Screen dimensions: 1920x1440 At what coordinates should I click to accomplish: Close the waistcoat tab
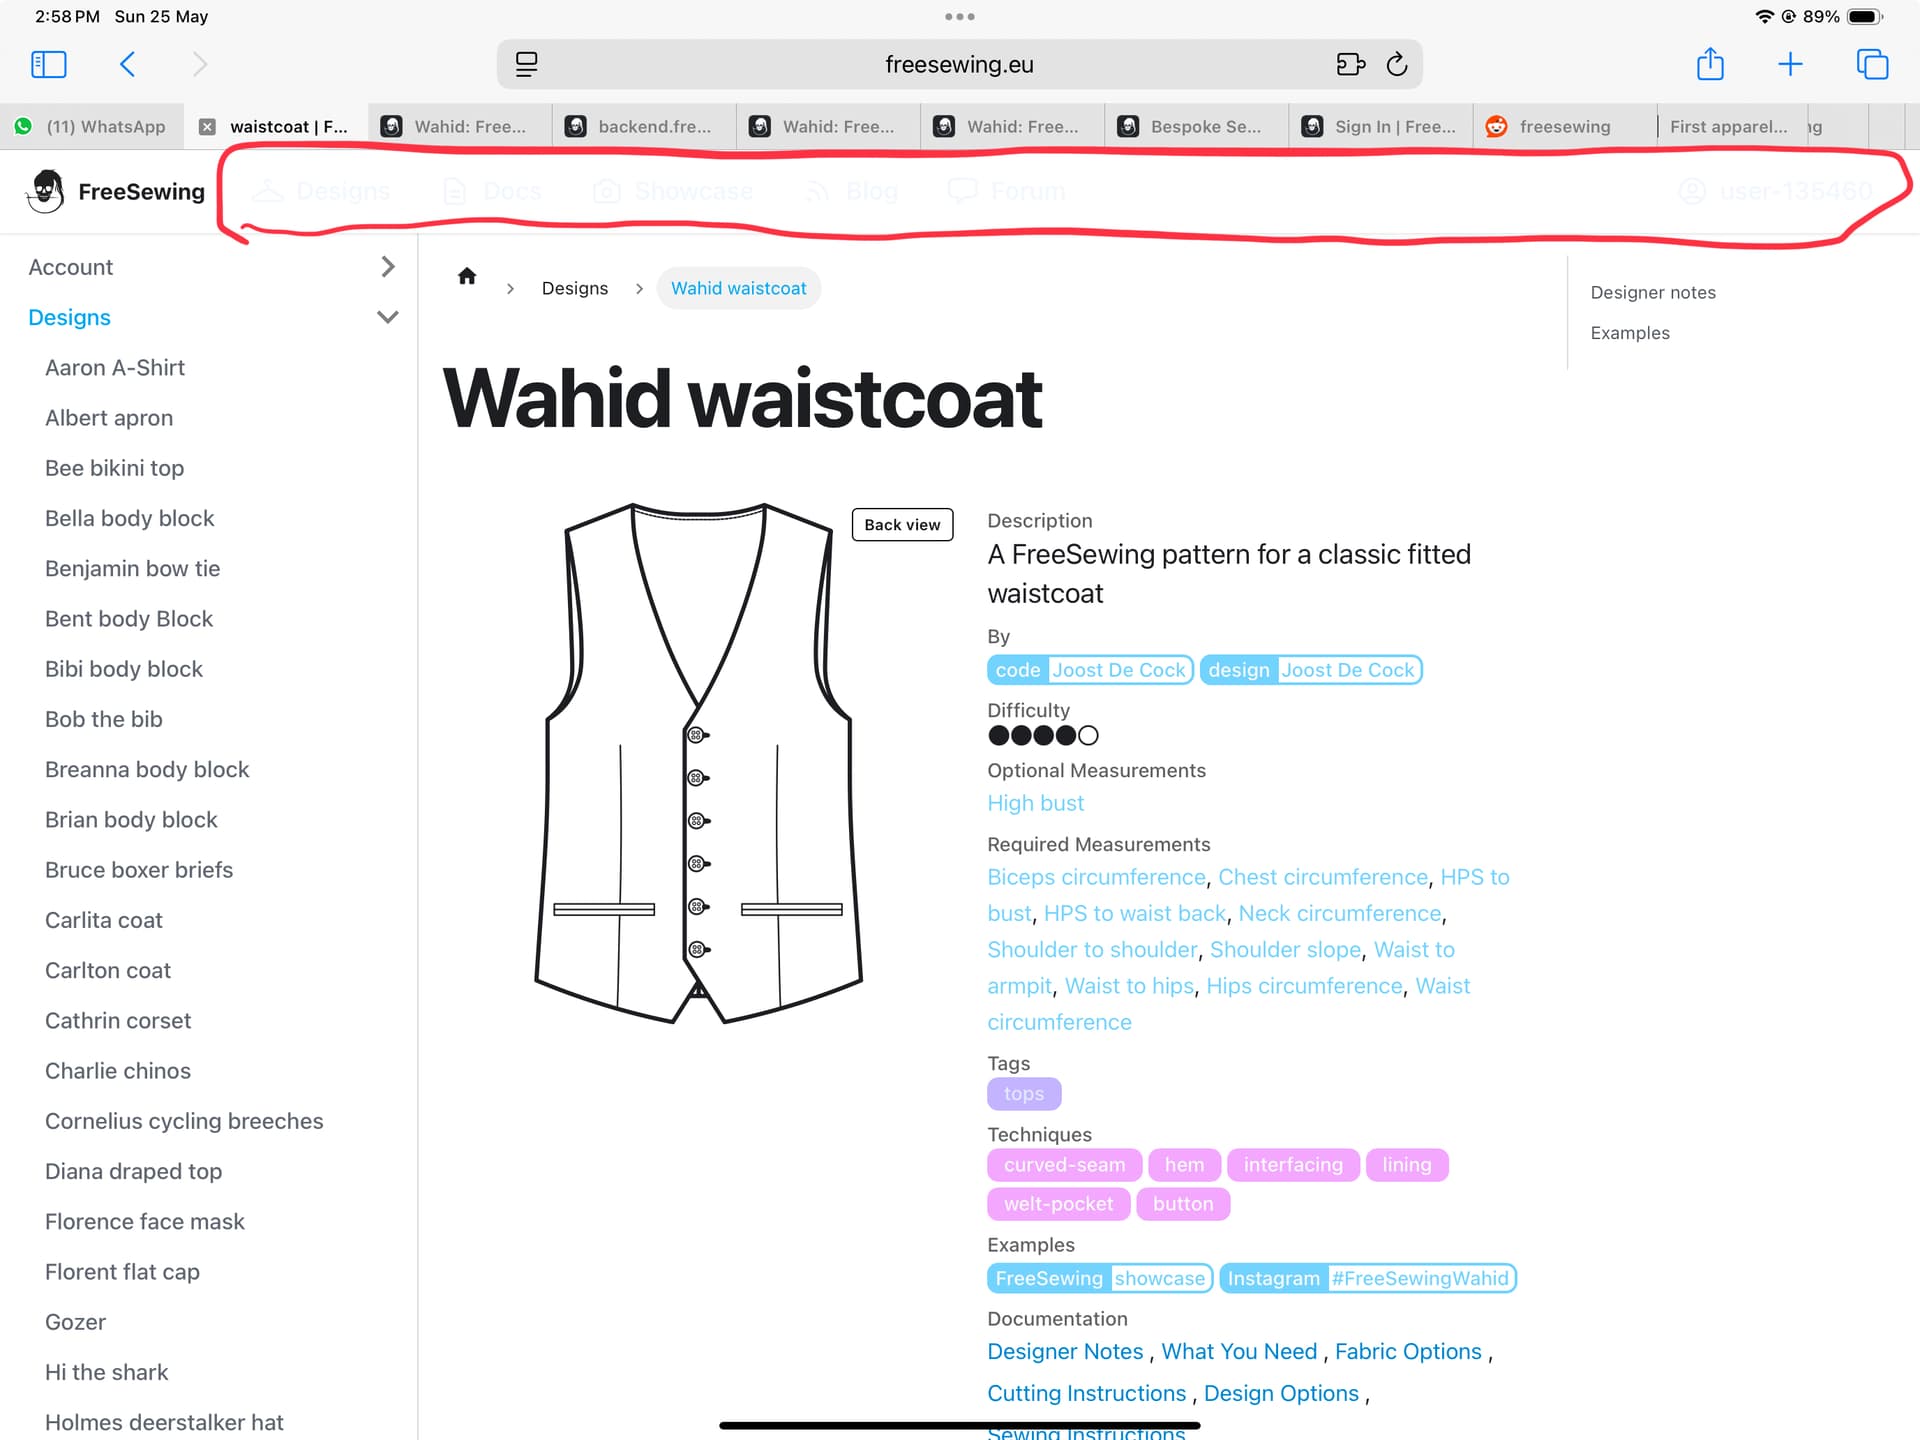pos(207,127)
